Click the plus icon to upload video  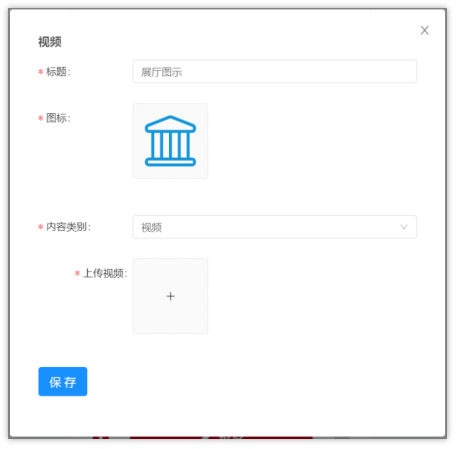pos(170,296)
